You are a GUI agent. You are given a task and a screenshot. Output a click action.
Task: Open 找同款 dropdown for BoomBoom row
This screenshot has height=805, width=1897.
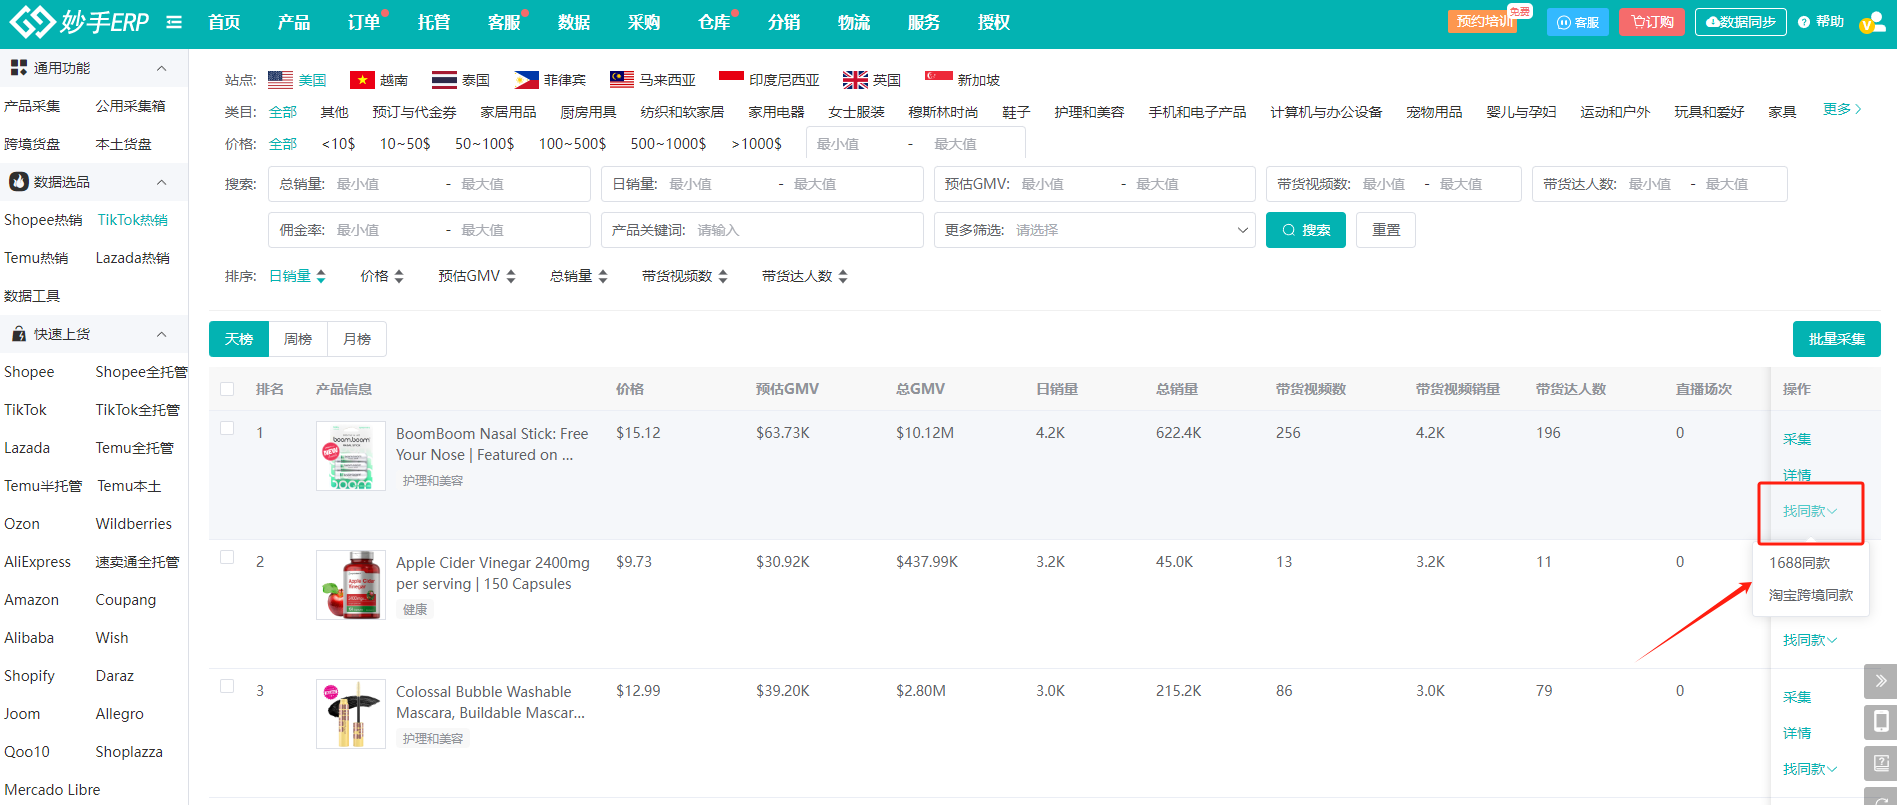pyautogui.click(x=1810, y=511)
